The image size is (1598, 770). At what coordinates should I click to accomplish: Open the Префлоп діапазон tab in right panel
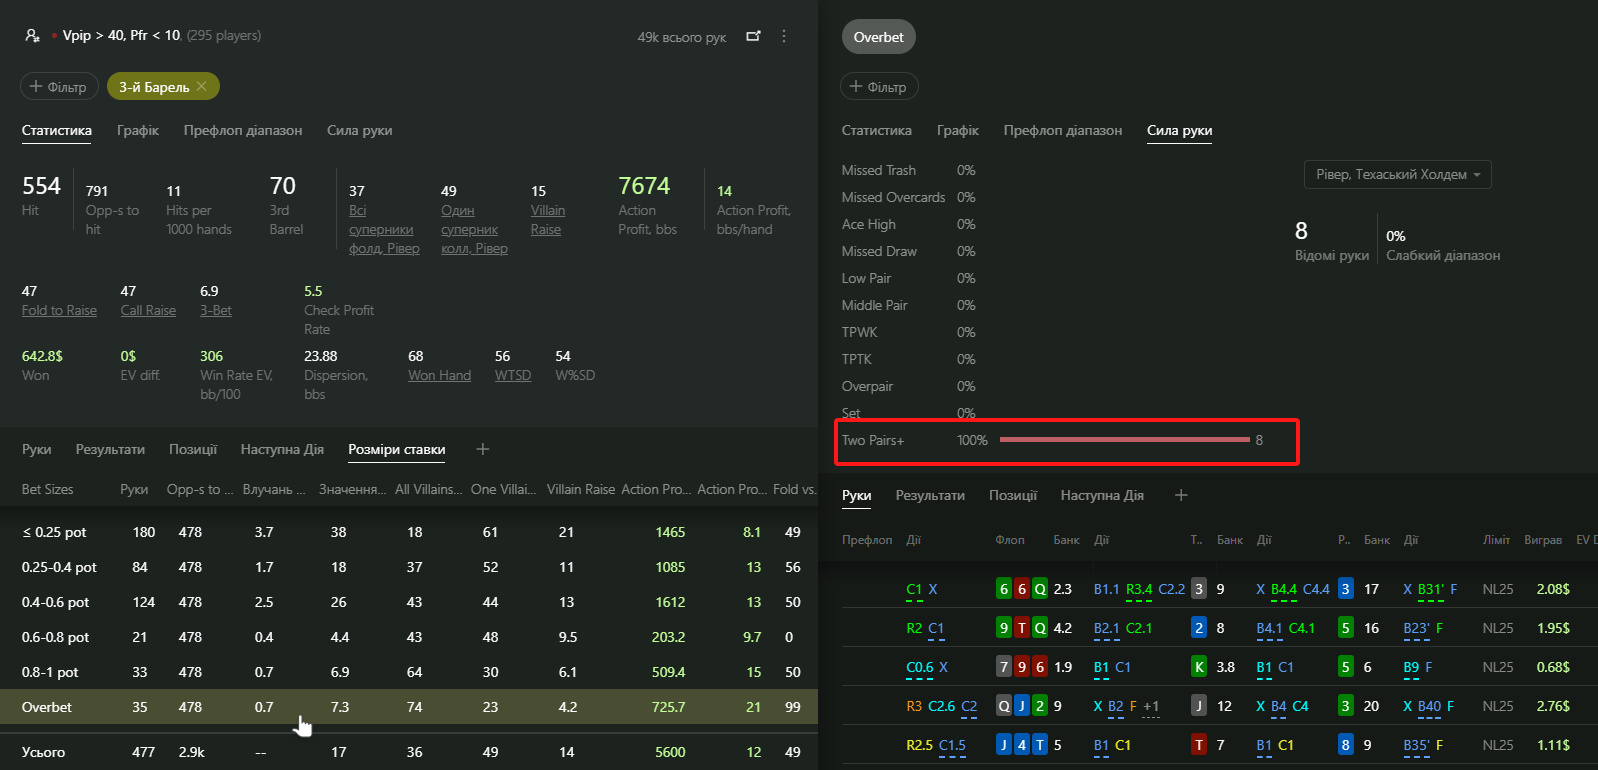click(1063, 130)
